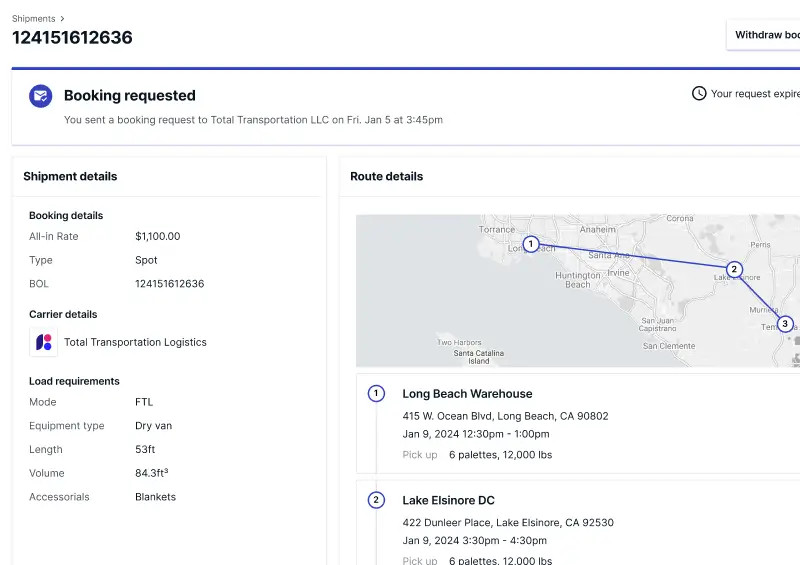Viewport: 800px width, 565px height.
Task: Open the Shipments breadcrumb link
Action: click(x=33, y=18)
